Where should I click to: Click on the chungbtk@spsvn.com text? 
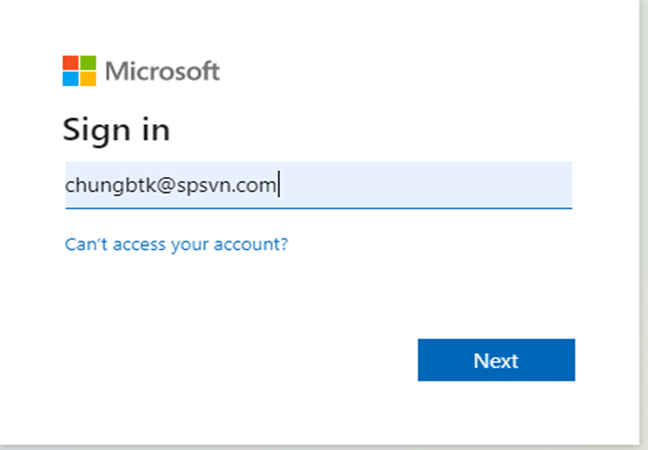coord(170,186)
